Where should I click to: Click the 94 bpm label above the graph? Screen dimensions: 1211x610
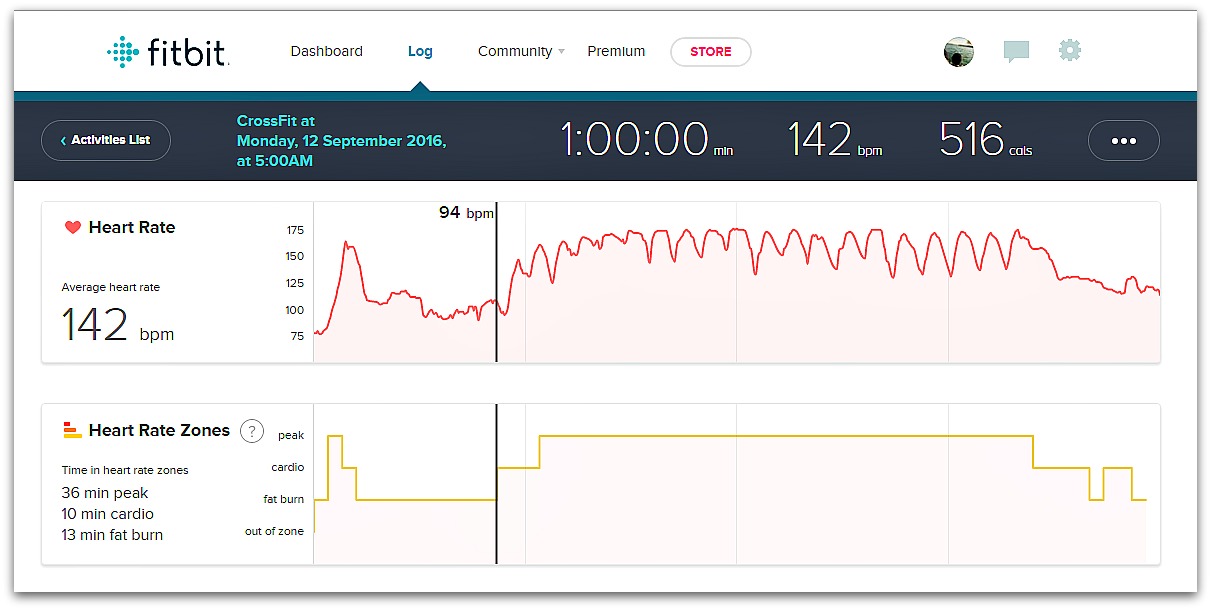click(466, 213)
